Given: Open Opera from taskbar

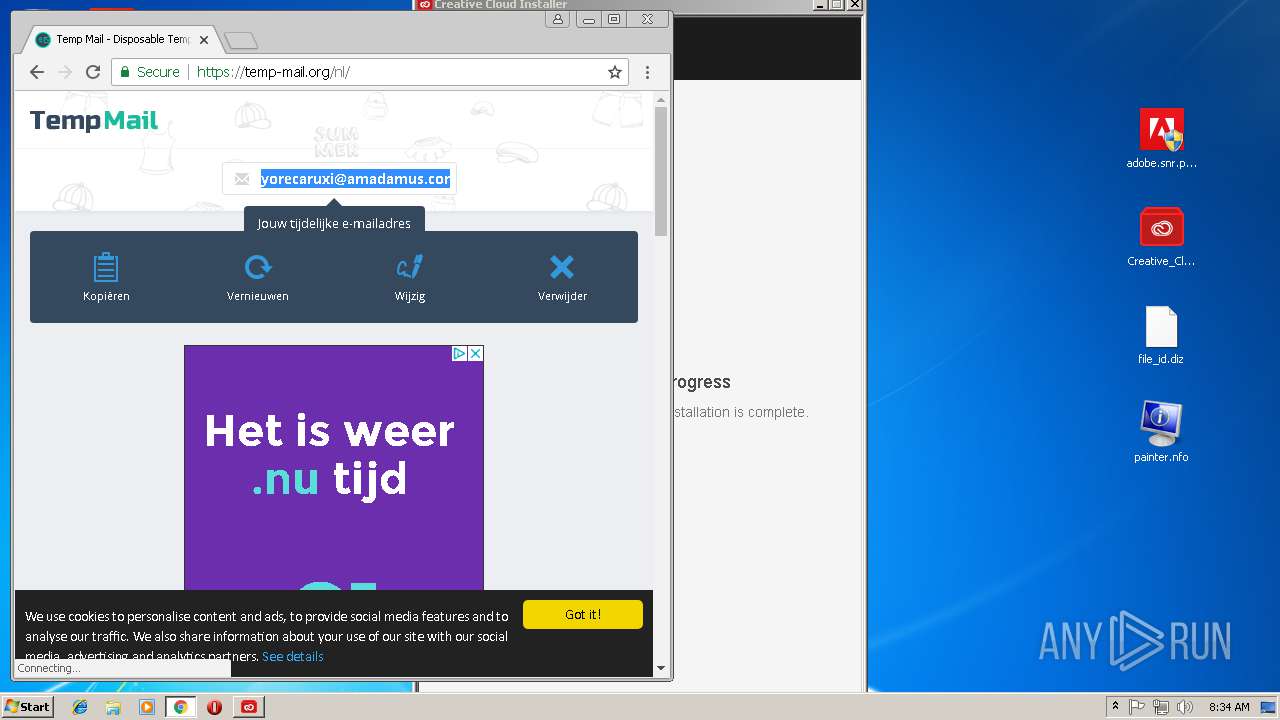Looking at the screenshot, I should [x=214, y=707].
